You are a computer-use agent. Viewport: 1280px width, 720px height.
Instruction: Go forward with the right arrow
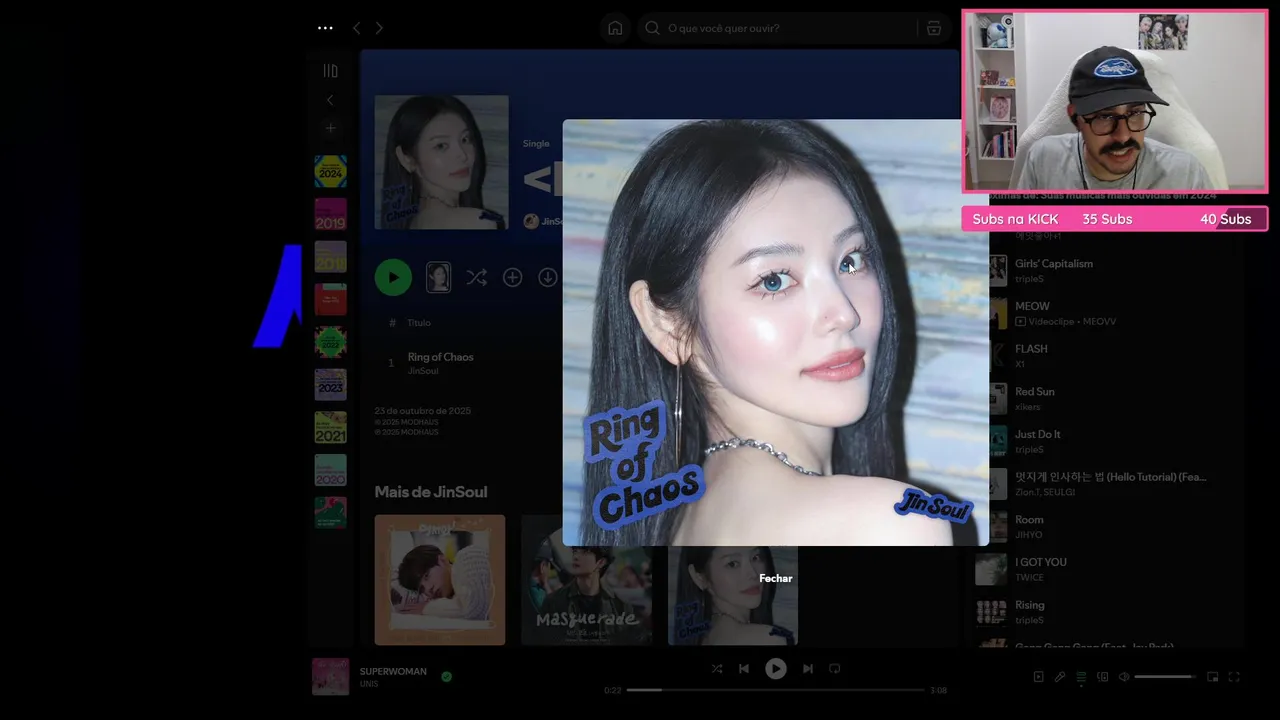(379, 28)
